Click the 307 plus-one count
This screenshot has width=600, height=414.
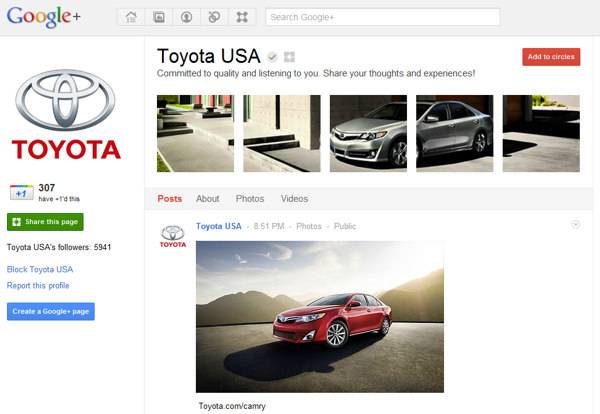tap(47, 188)
